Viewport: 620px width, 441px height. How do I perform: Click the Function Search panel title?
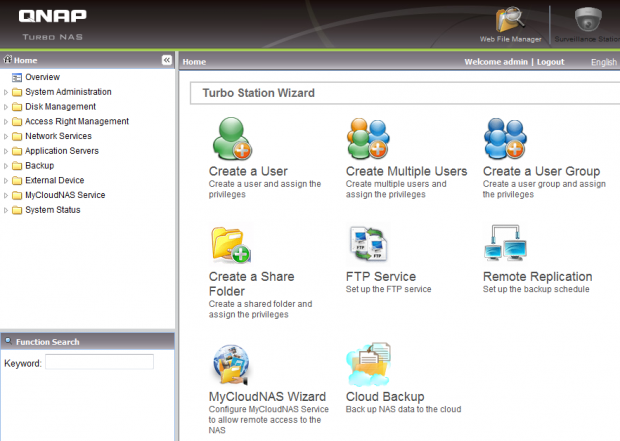[47, 342]
